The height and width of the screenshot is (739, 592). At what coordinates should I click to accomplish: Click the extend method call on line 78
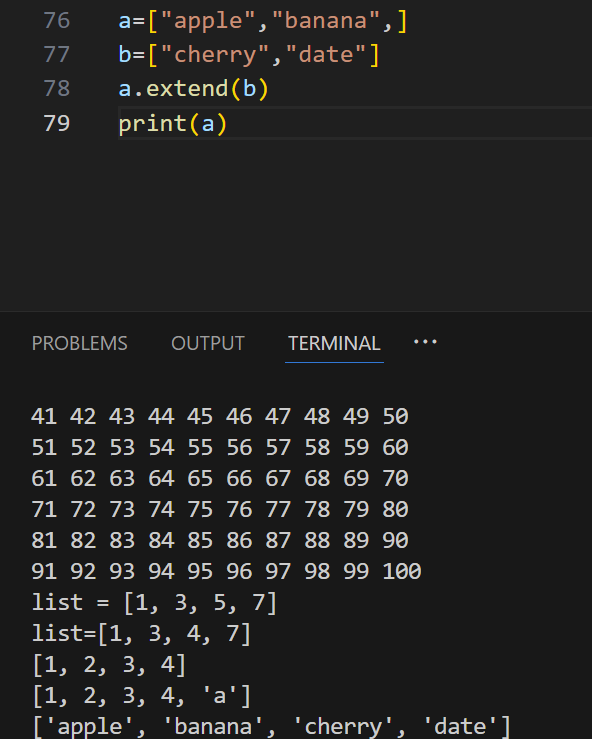187,89
